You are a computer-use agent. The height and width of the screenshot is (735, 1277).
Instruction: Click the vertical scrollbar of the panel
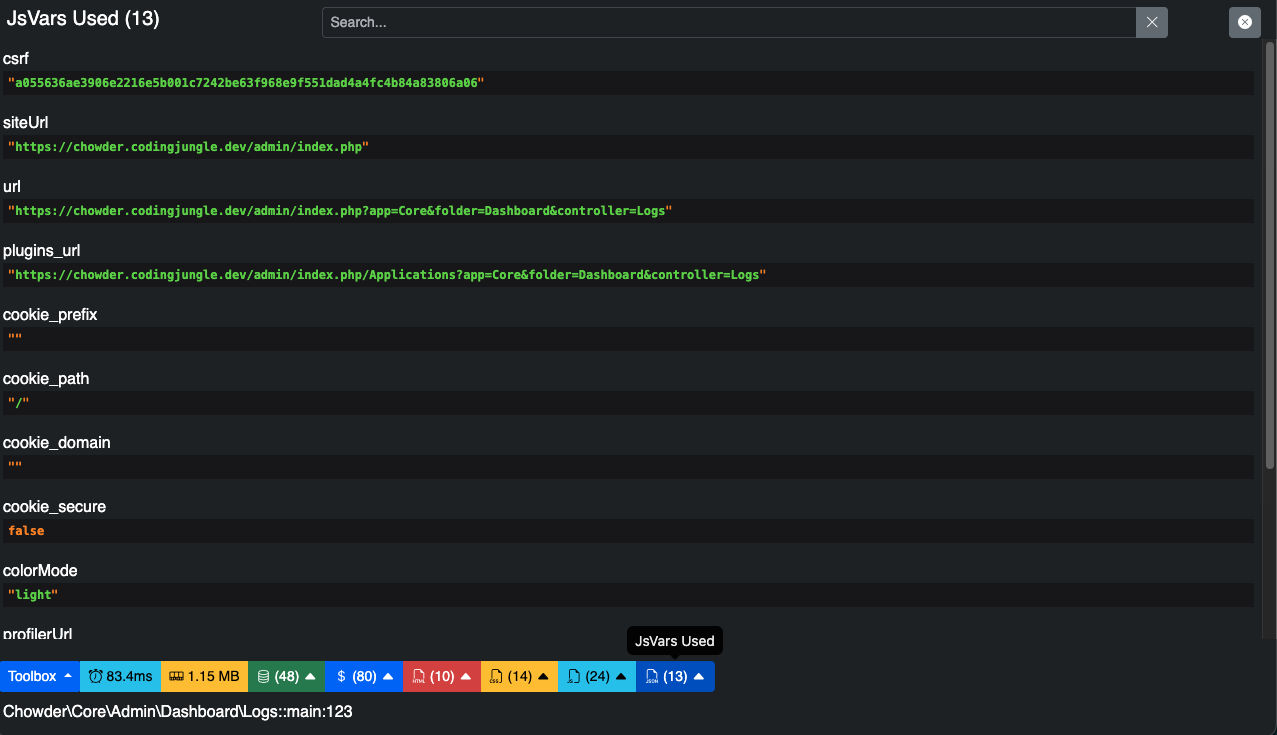pos(1270,340)
